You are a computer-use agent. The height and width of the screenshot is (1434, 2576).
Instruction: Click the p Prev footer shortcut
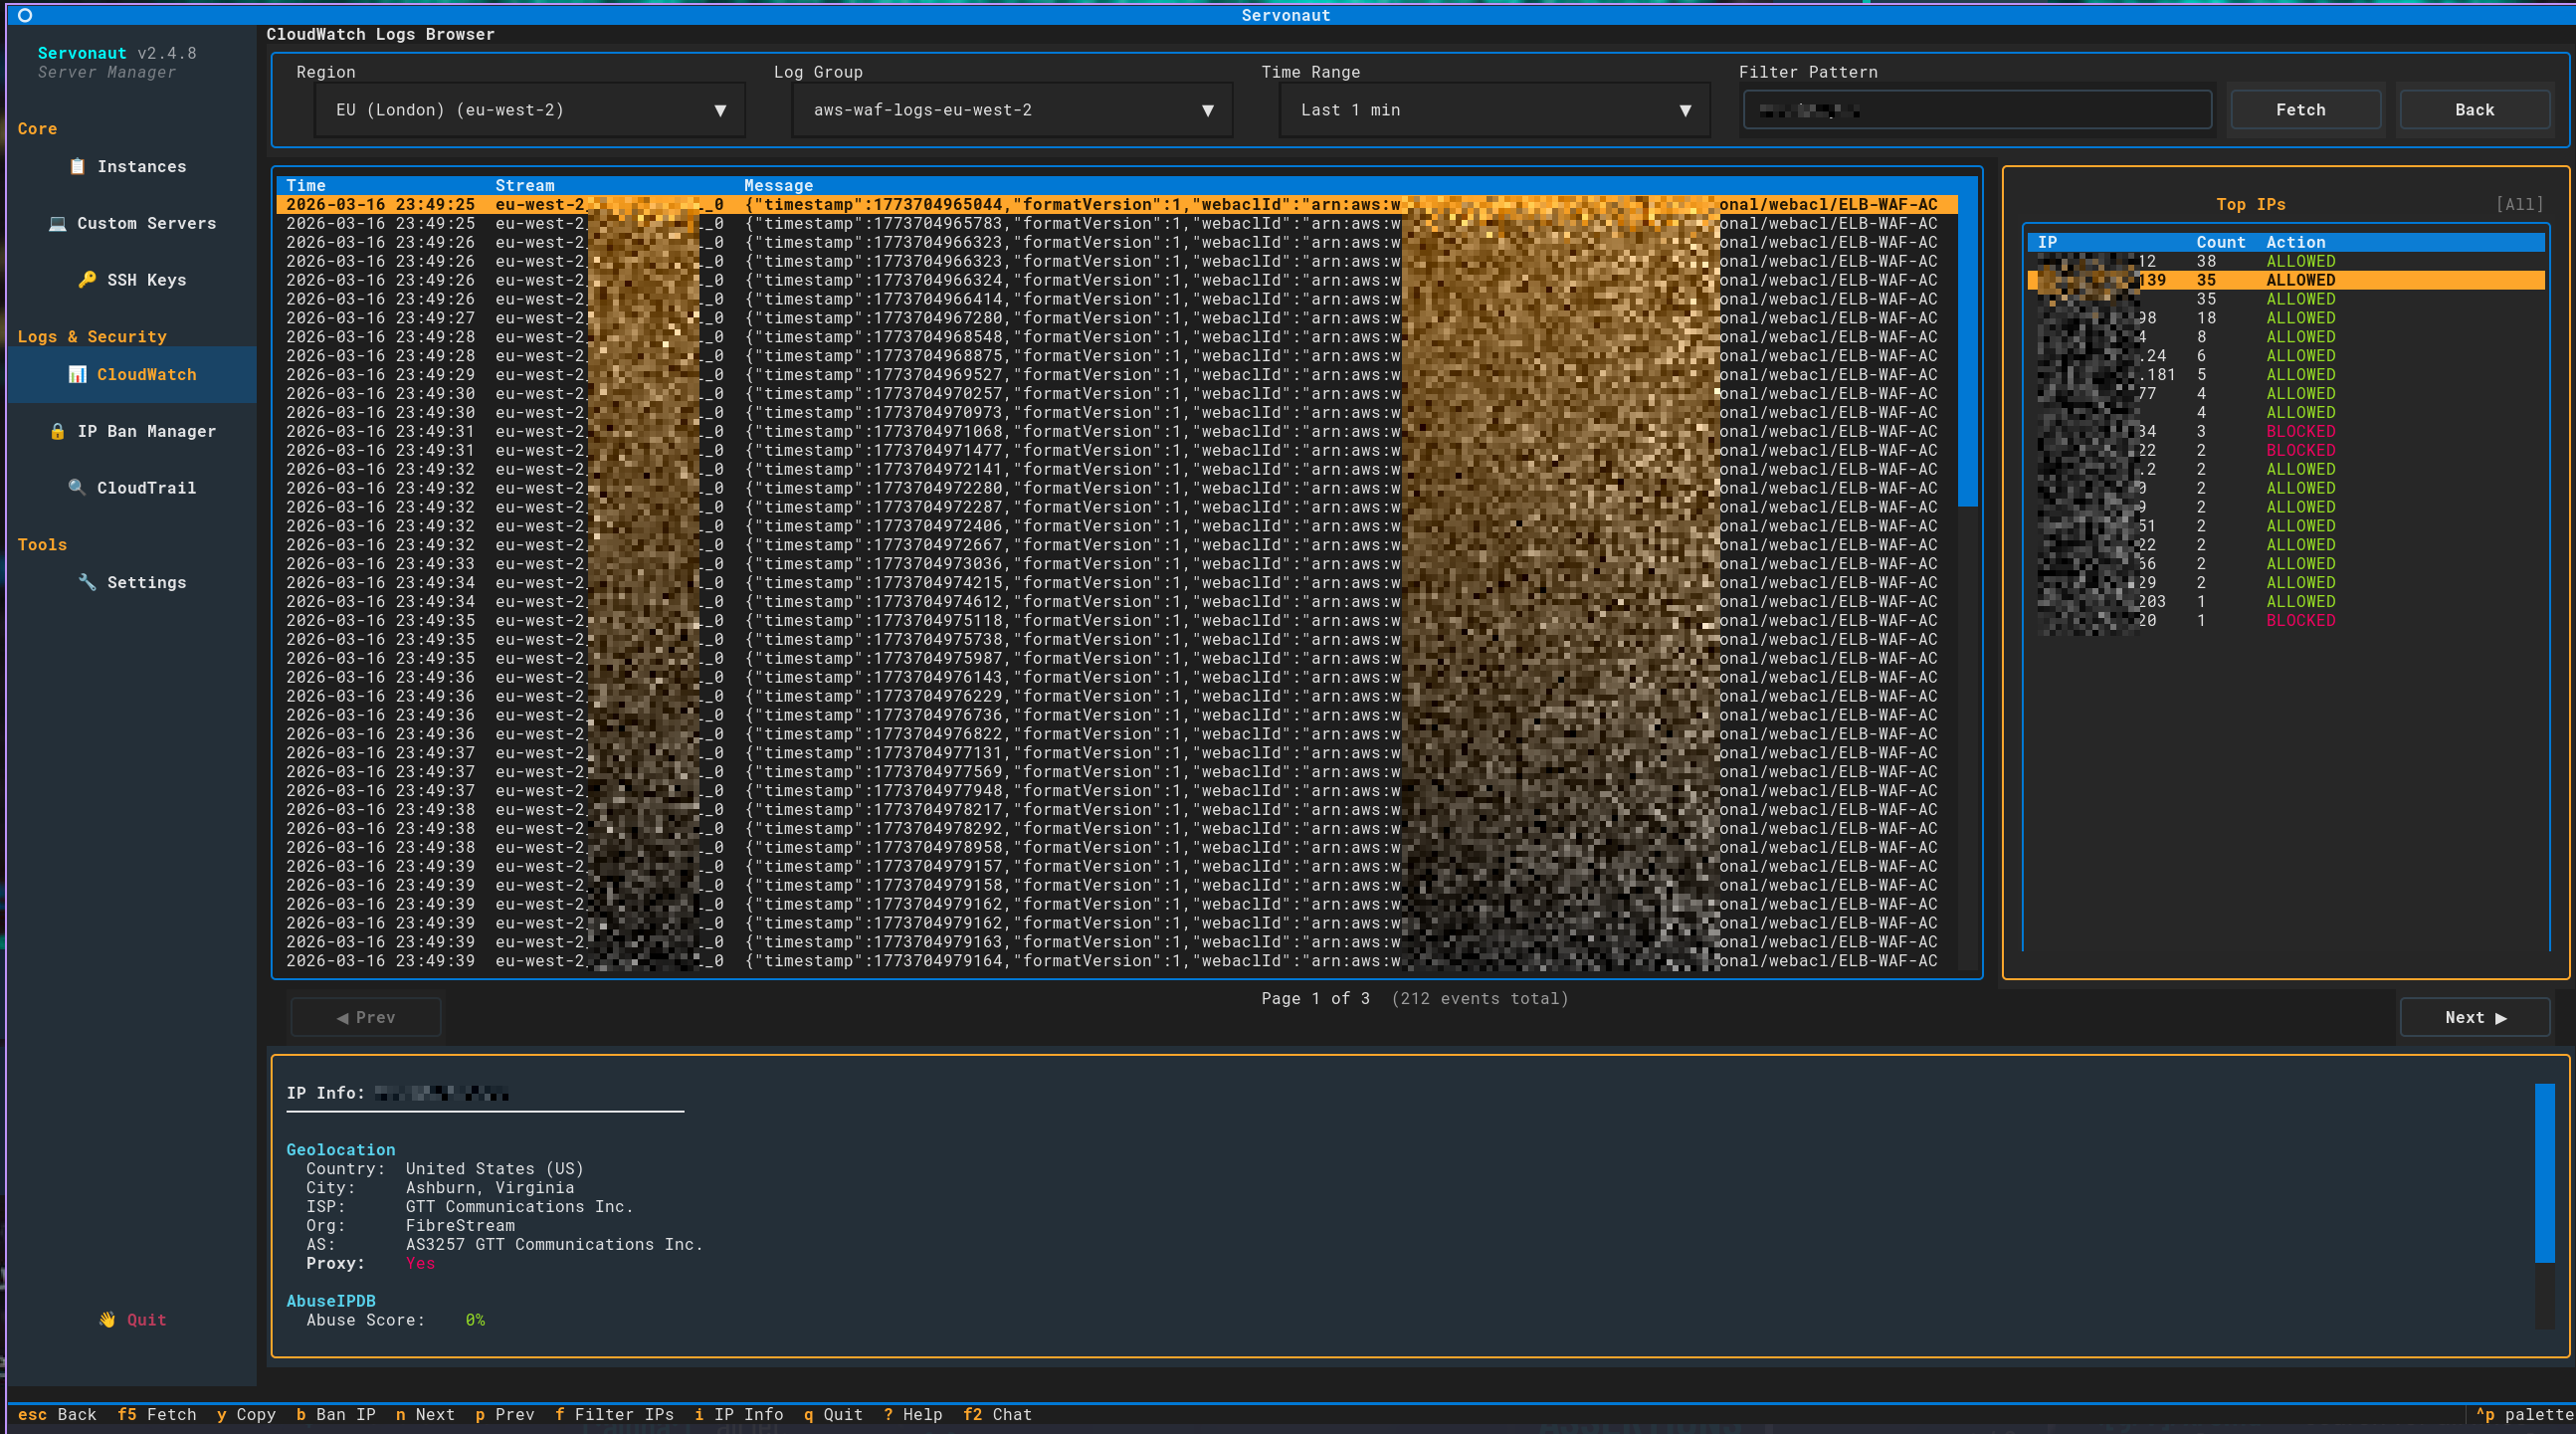[x=505, y=1414]
